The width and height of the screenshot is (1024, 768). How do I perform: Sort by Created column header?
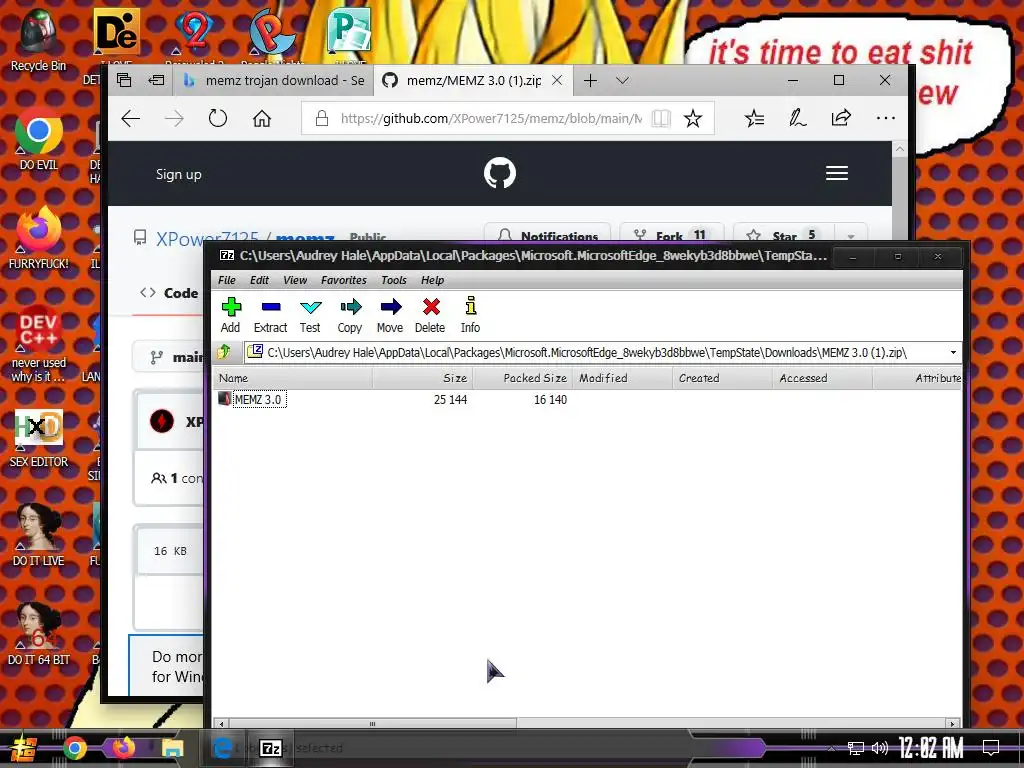point(722,378)
